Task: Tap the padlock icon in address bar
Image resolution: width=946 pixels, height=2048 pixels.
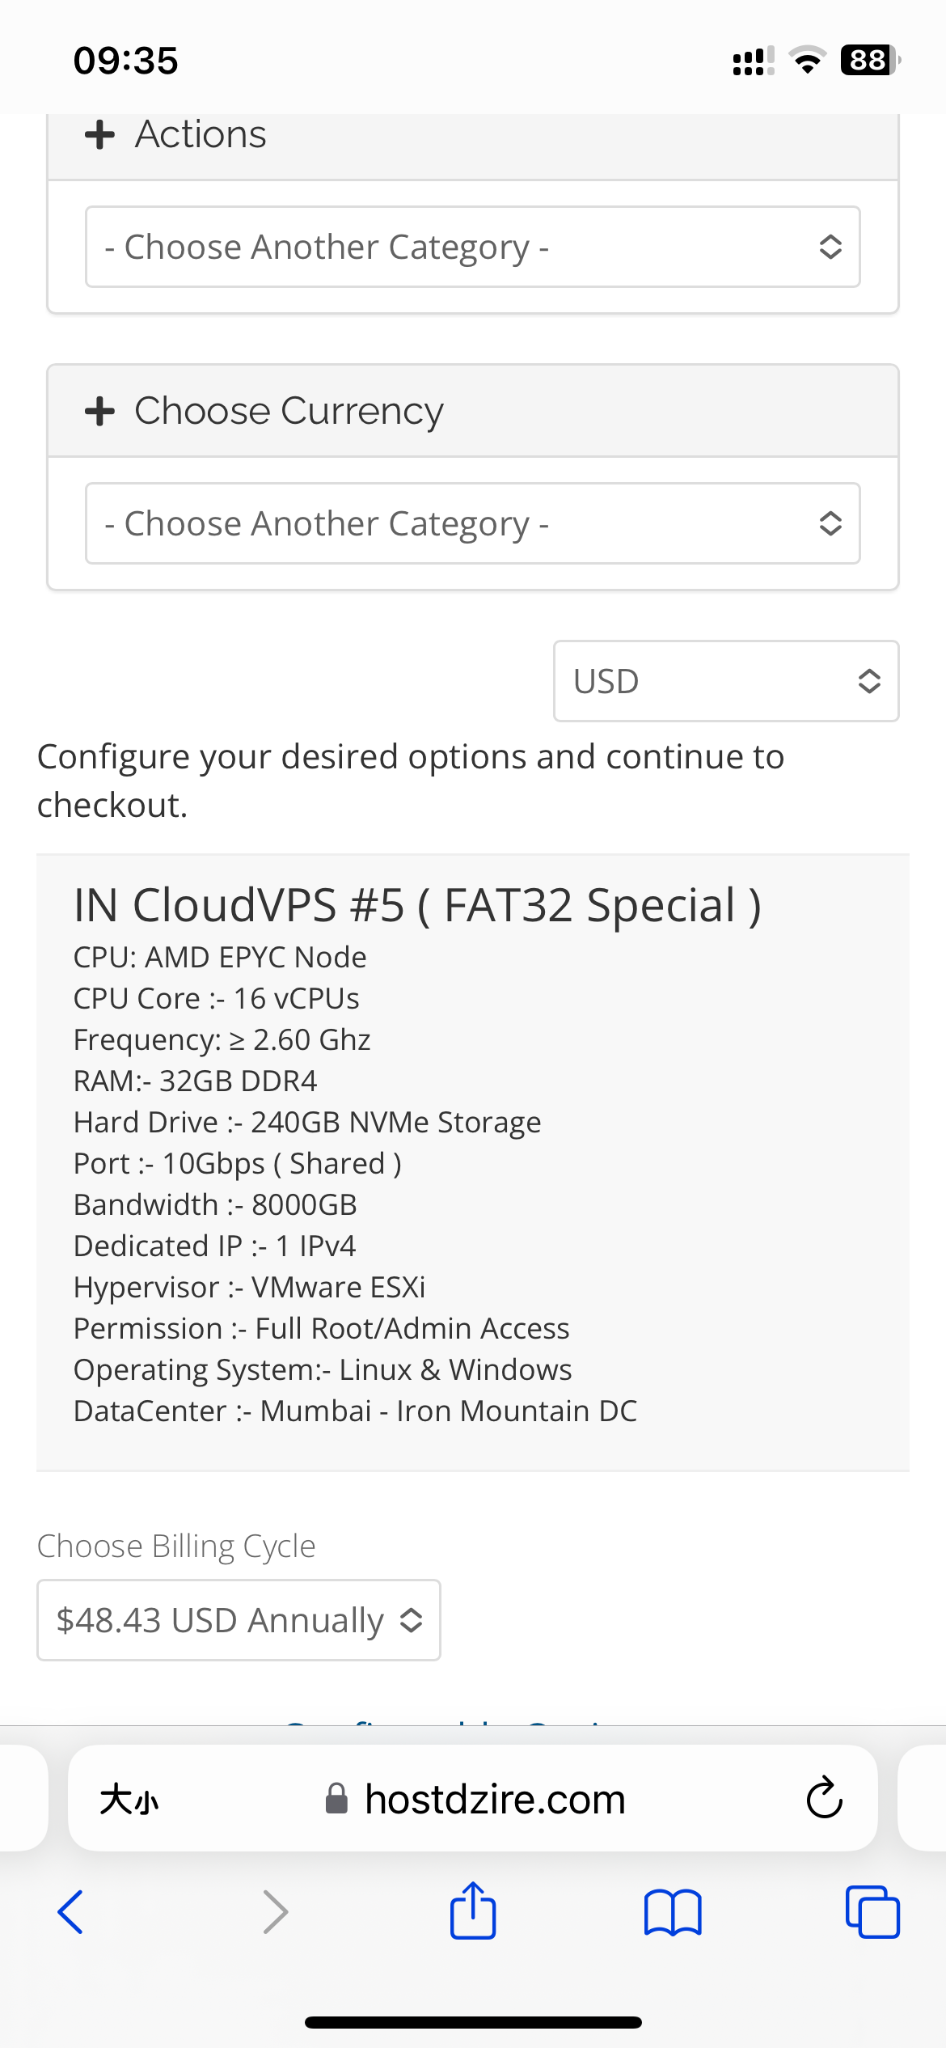Action: [x=337, y=1799]
